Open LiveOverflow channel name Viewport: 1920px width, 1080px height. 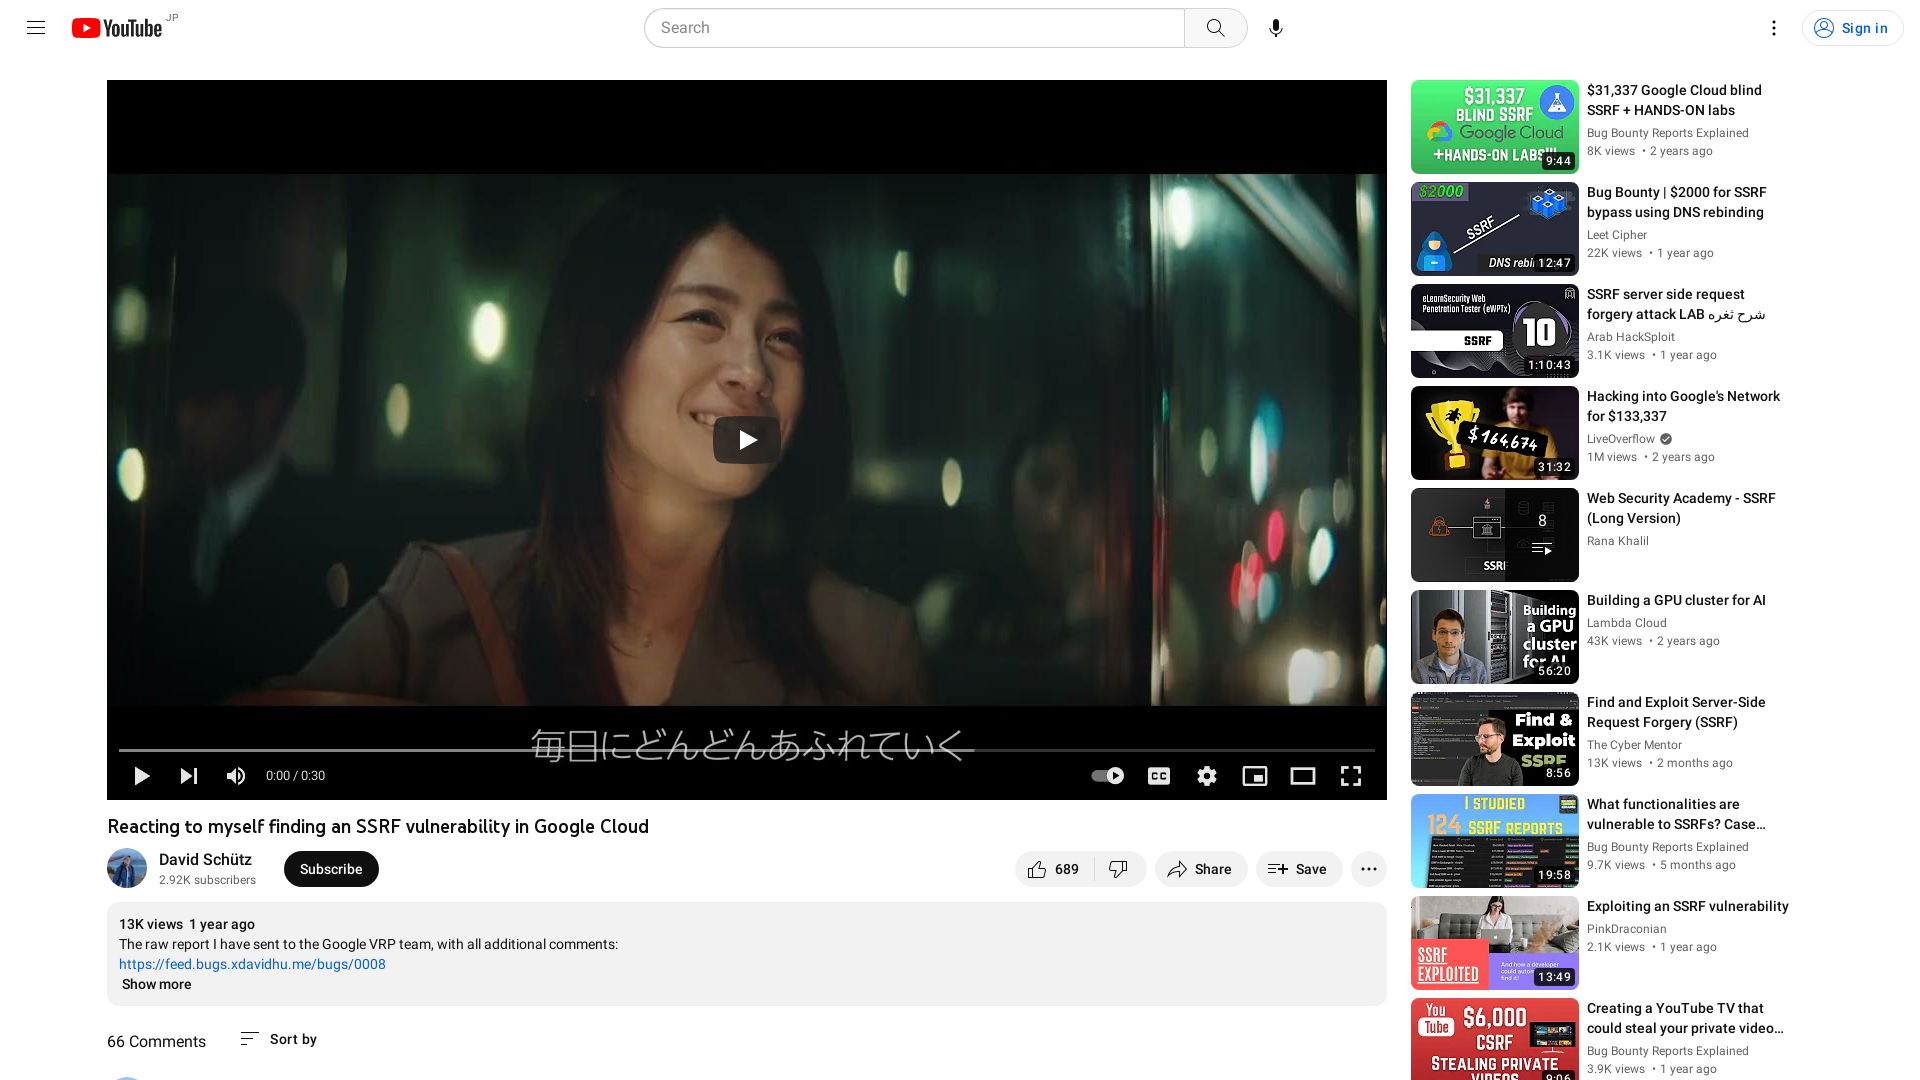click(1620, 439)
